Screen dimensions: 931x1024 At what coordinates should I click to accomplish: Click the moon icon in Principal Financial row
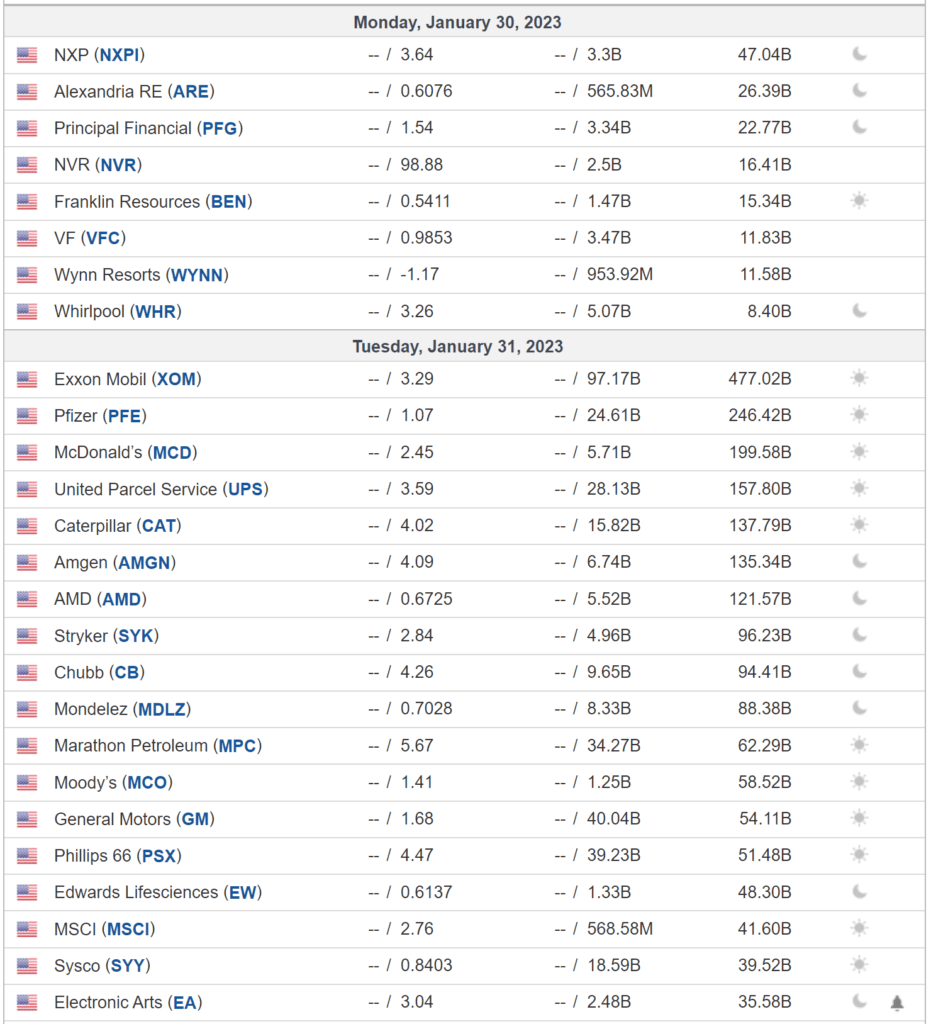860,127
